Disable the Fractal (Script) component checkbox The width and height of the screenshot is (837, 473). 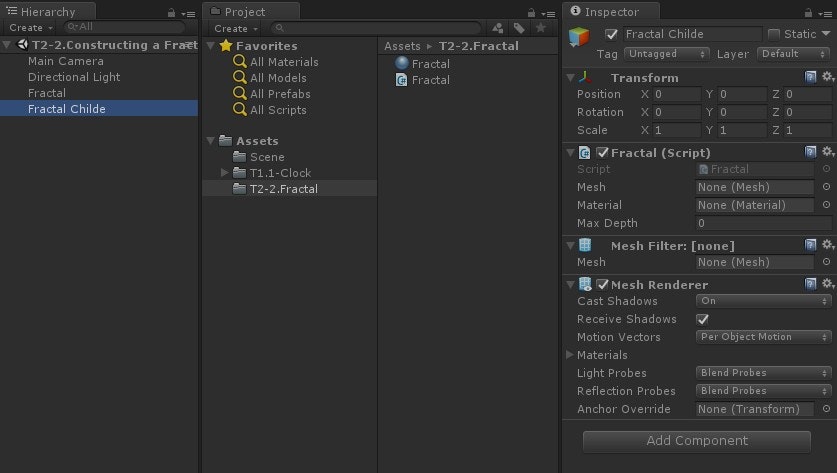pos(603,153)
